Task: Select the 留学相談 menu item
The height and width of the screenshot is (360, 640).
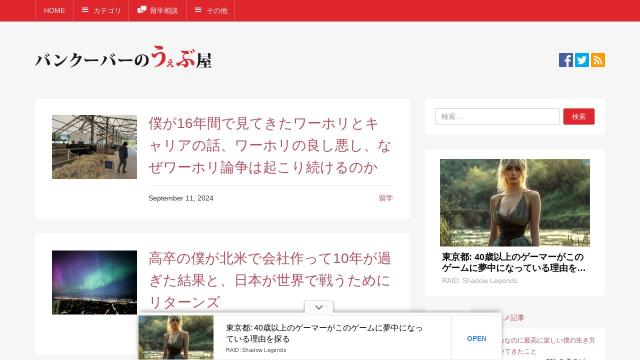Action: coord(158,11)
